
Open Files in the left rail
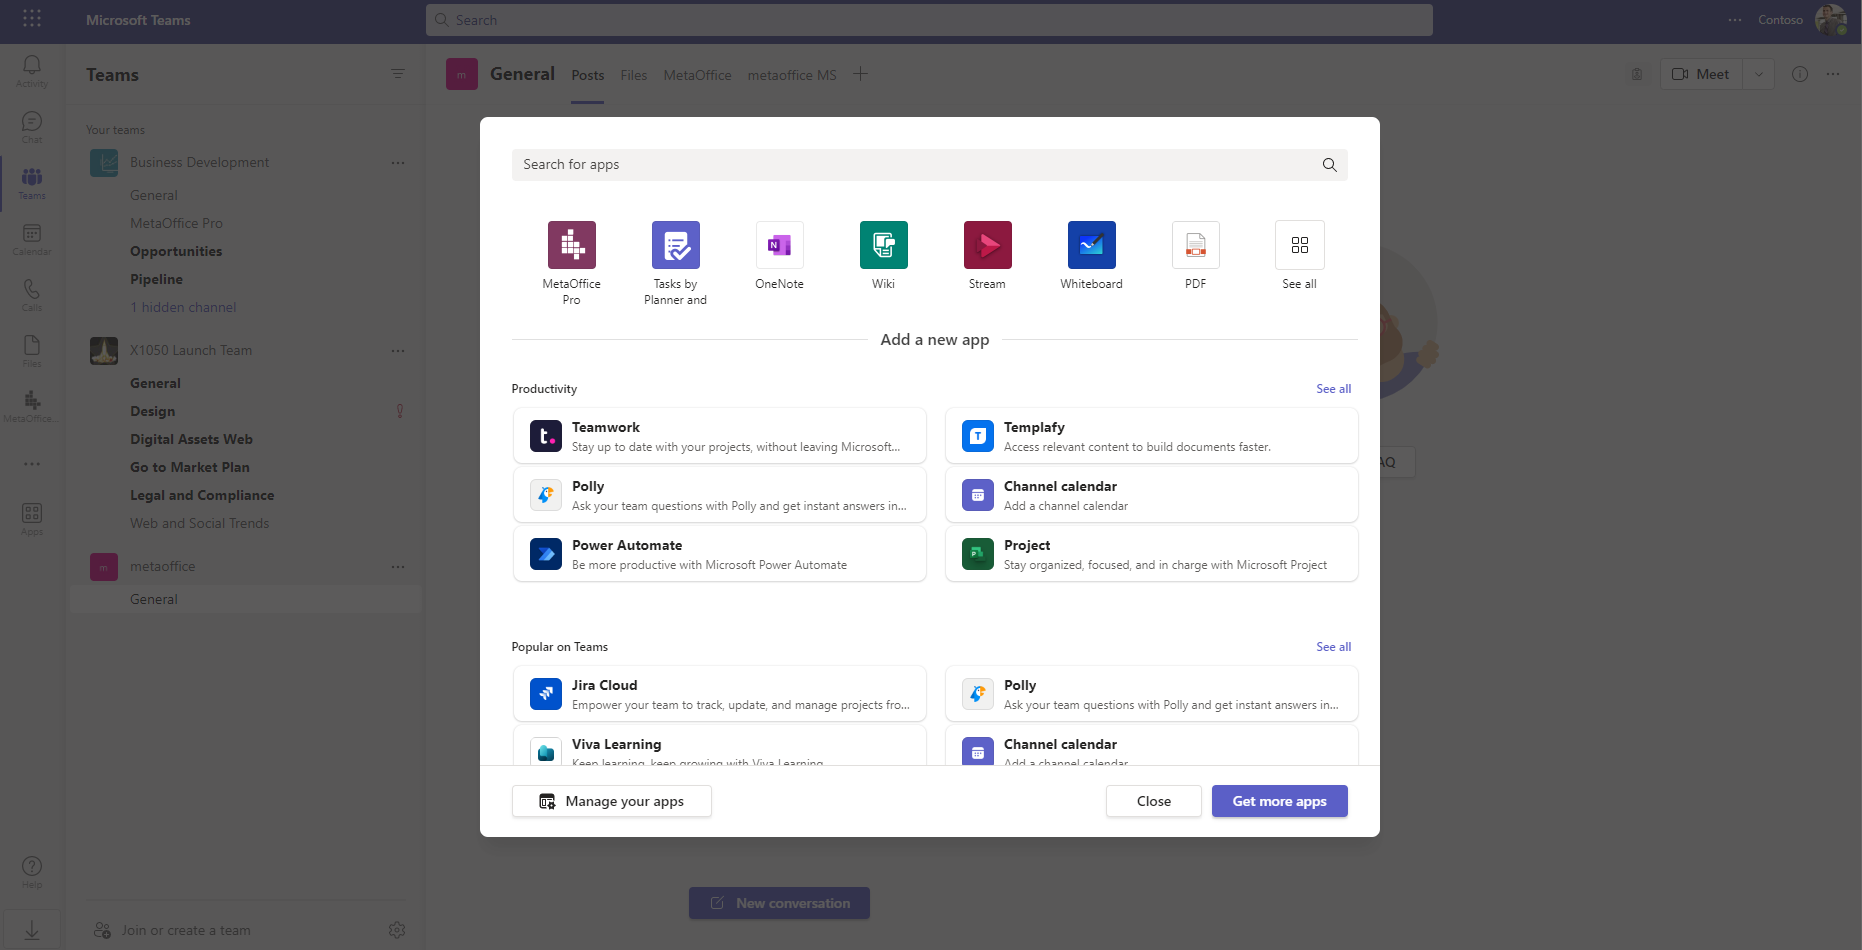32,351
